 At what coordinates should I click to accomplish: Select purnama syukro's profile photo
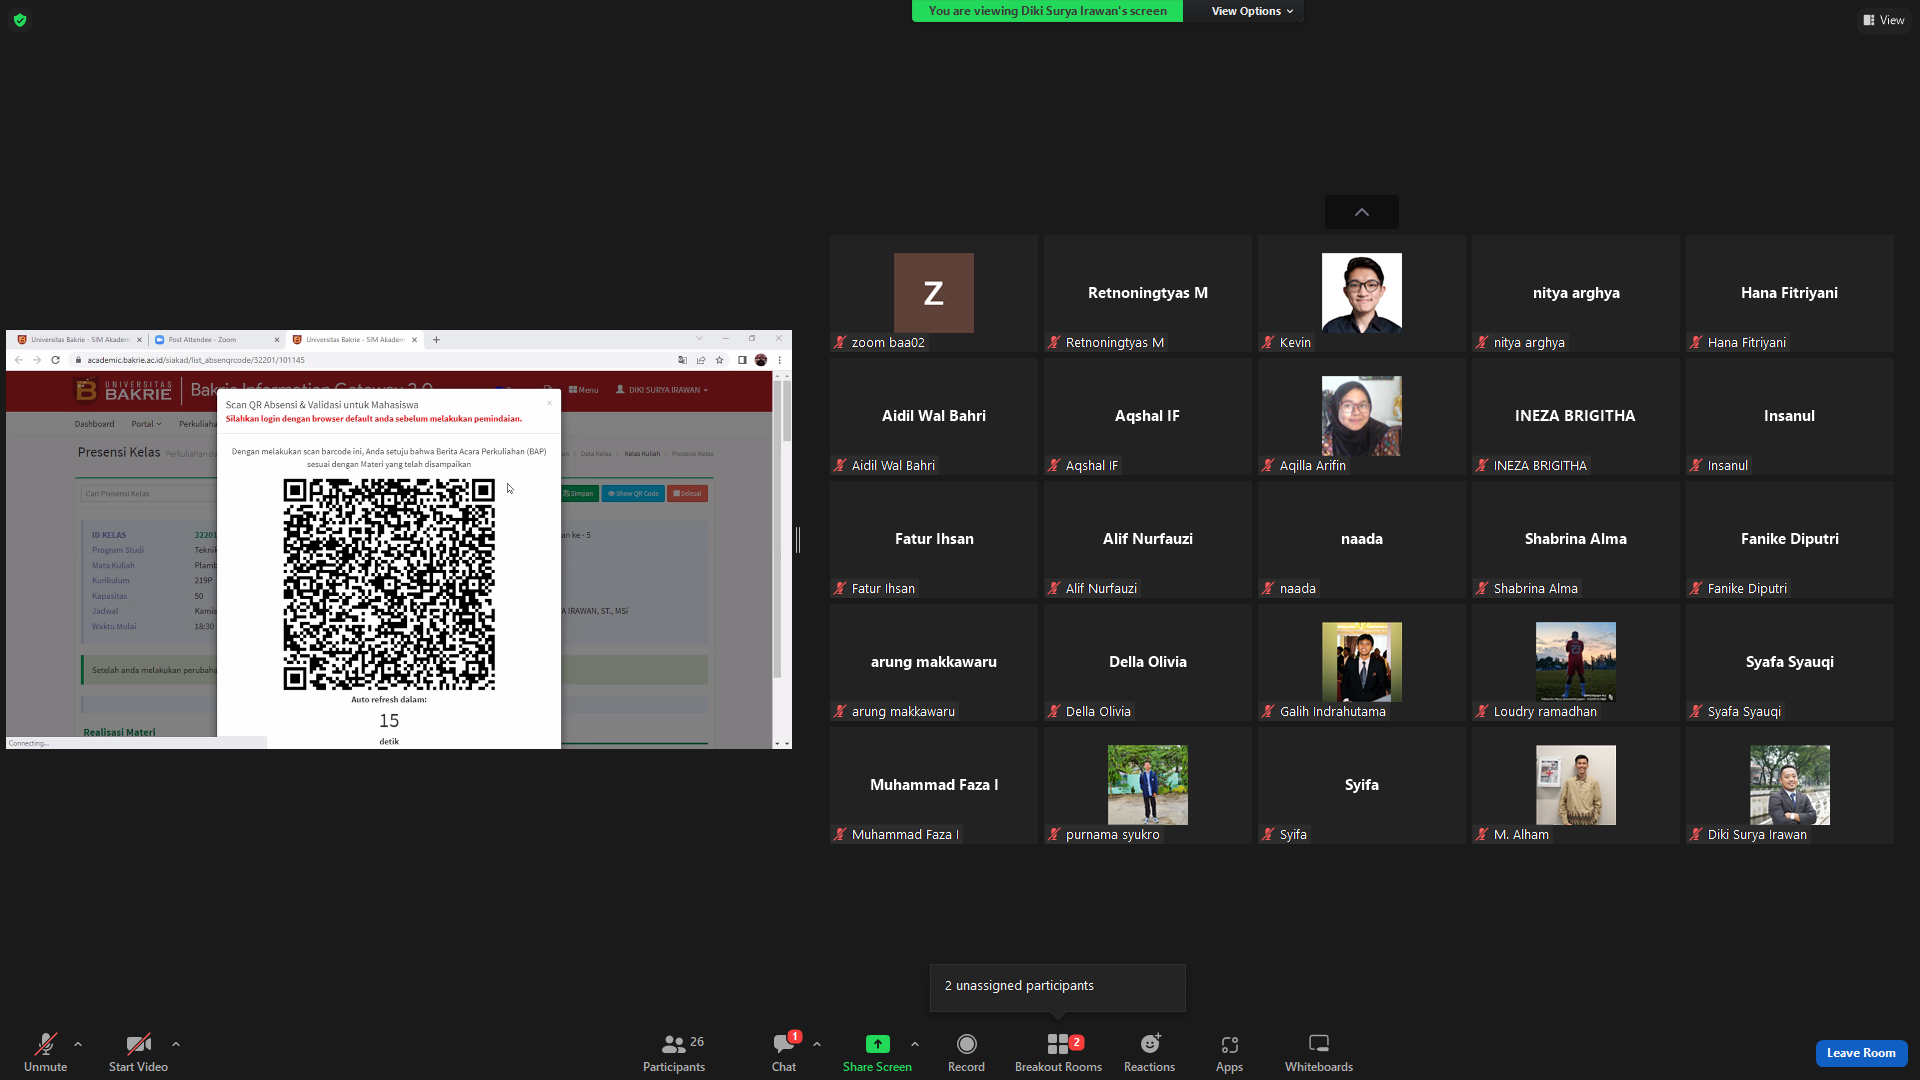click(1147, 784)
